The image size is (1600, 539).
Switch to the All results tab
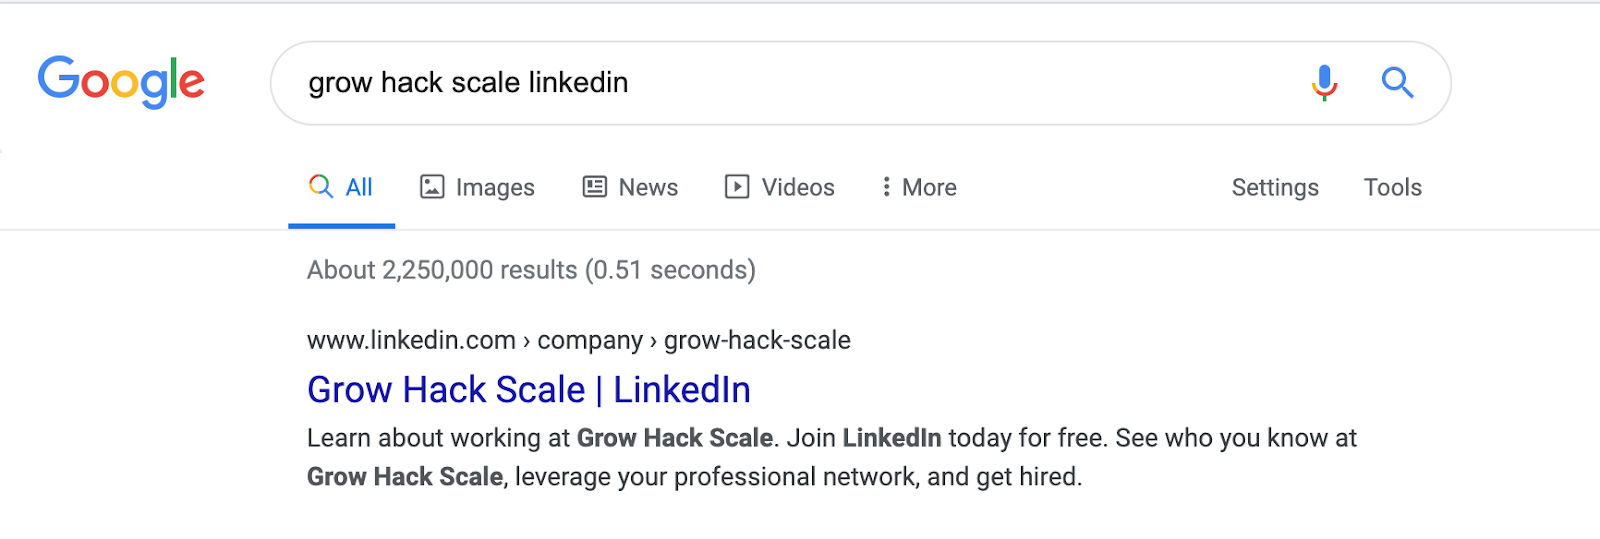[342, 188]
